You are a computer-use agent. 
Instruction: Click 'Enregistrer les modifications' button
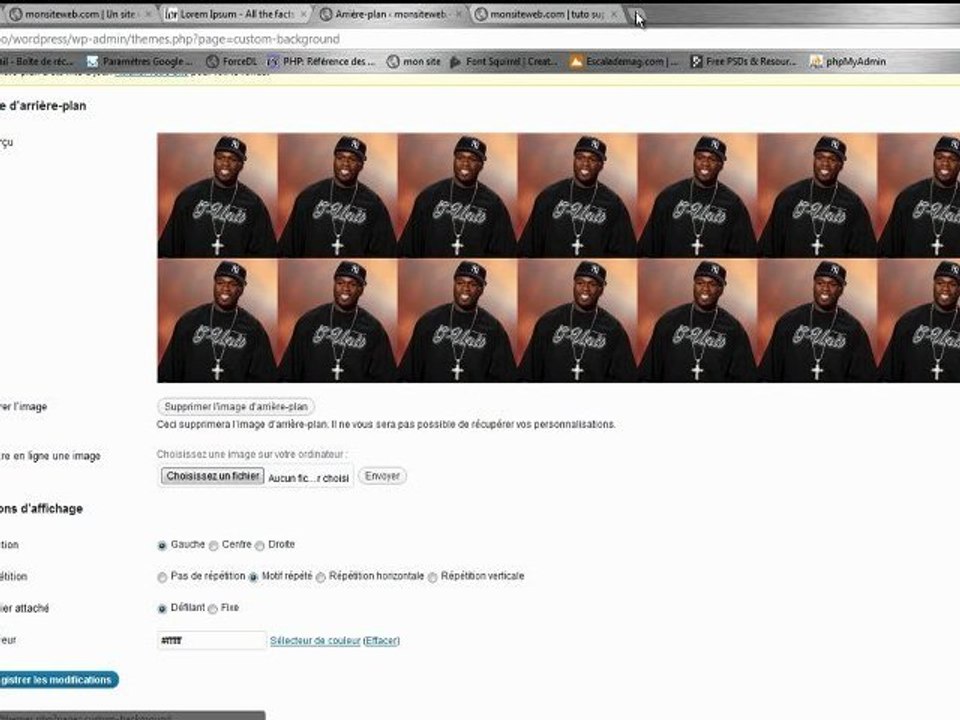pyautogui.click(x=58, y=680)
